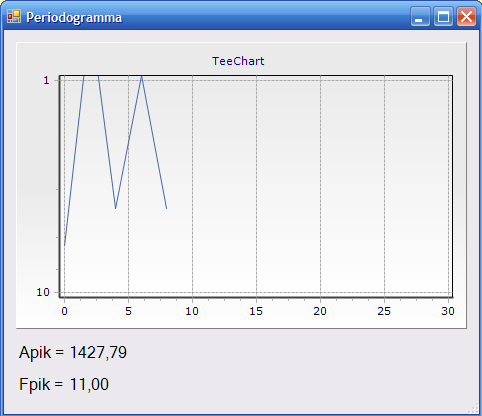
Task: Click the application icon in title bar
Action: pos(14,17)
